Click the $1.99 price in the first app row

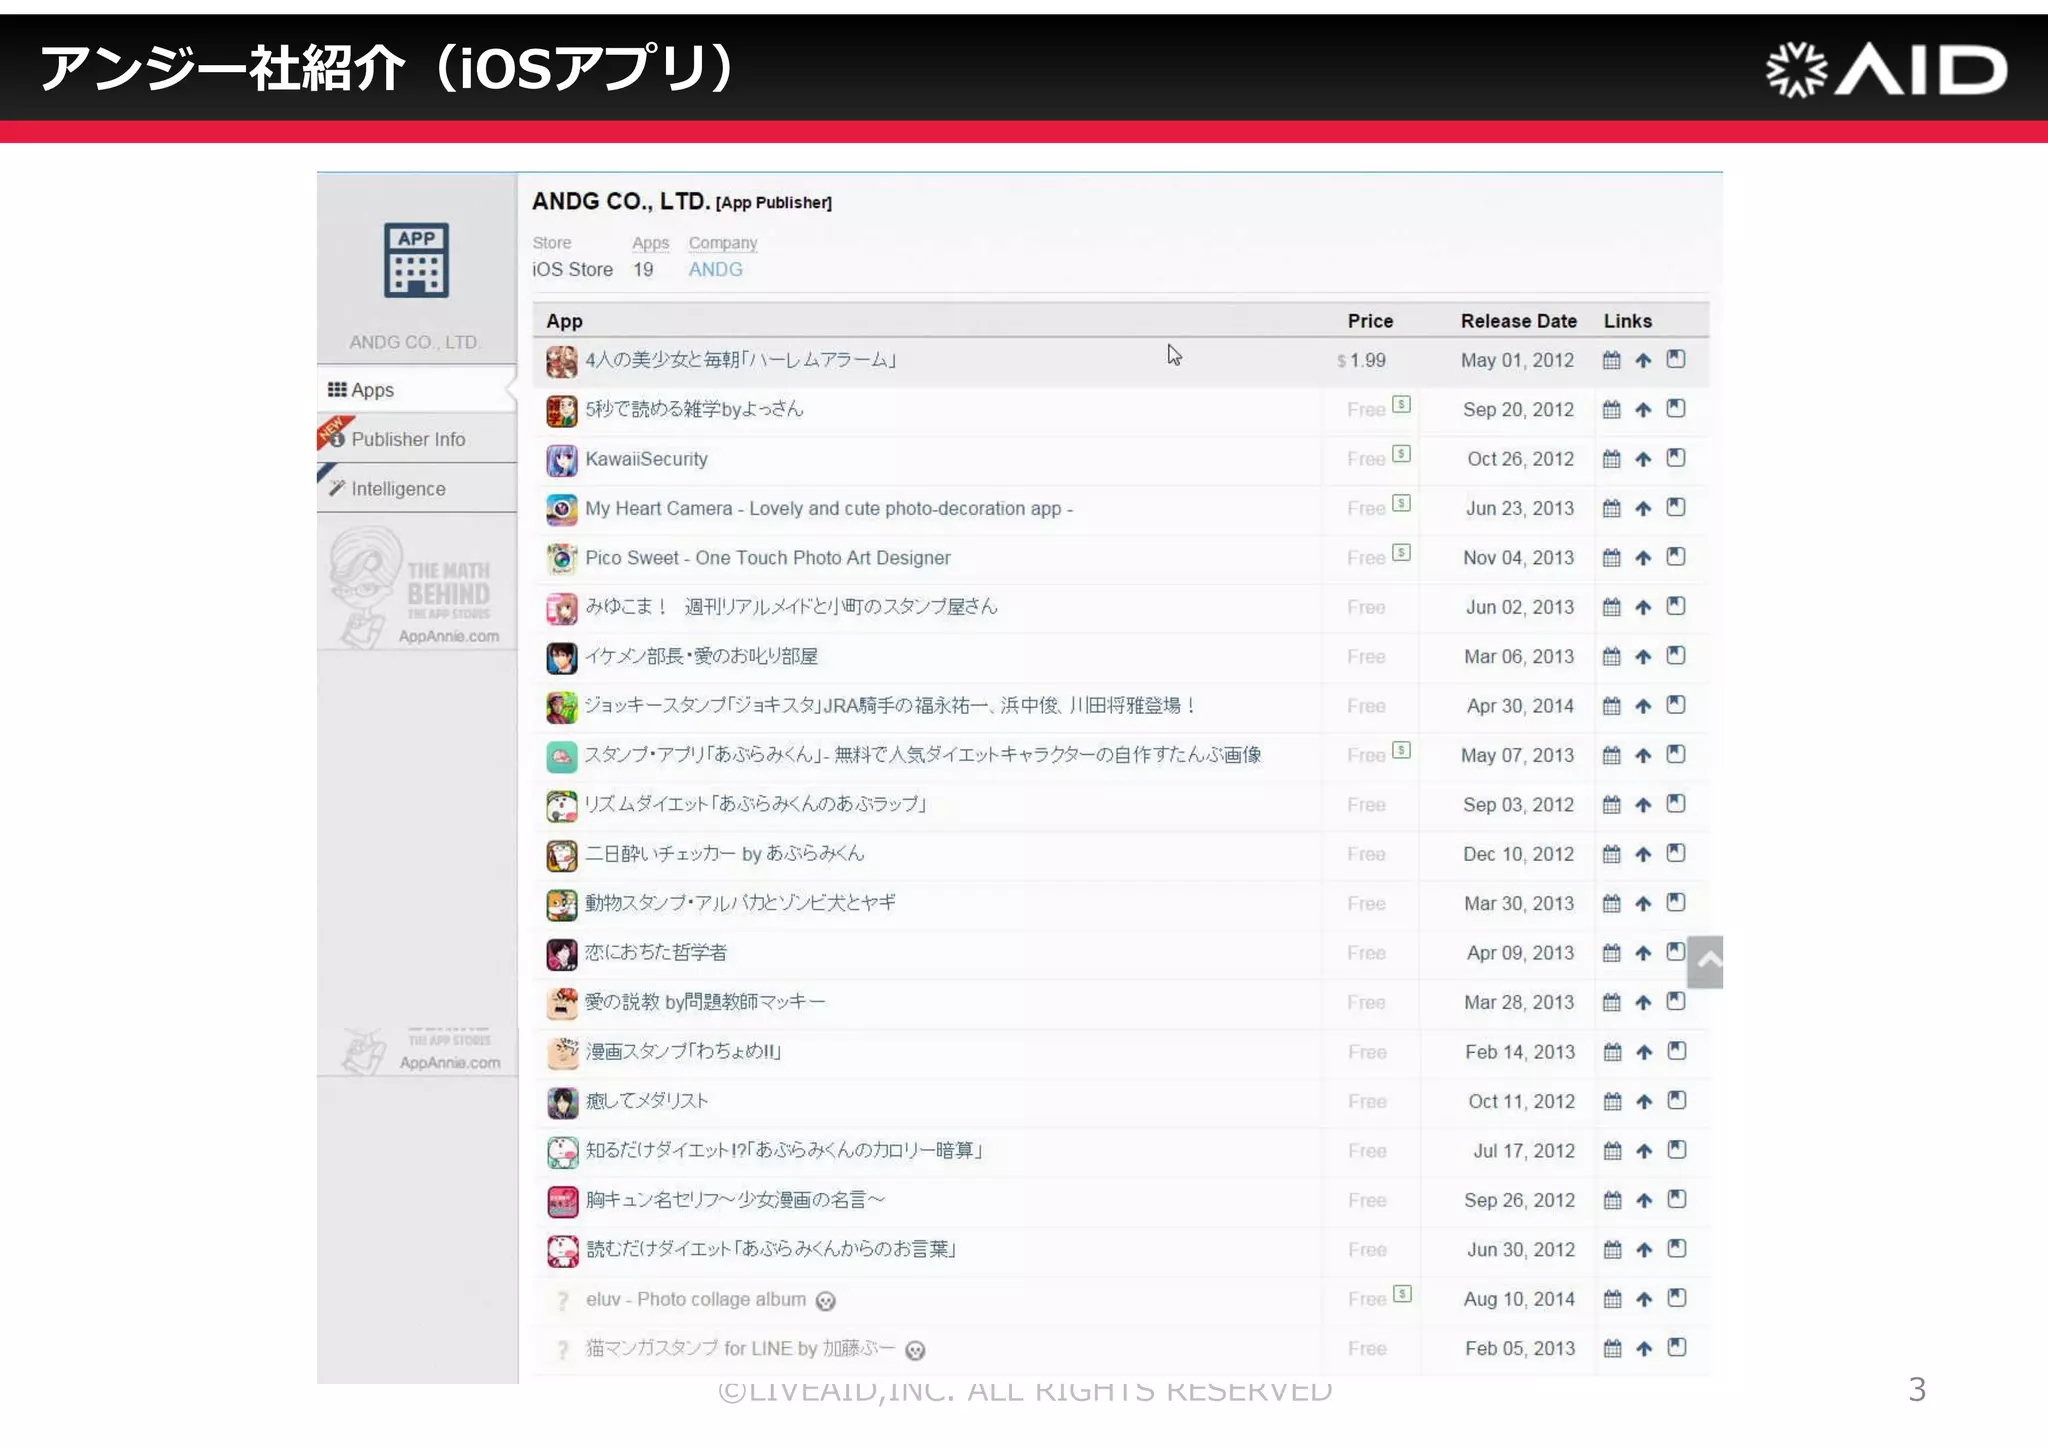(1362, 360)
